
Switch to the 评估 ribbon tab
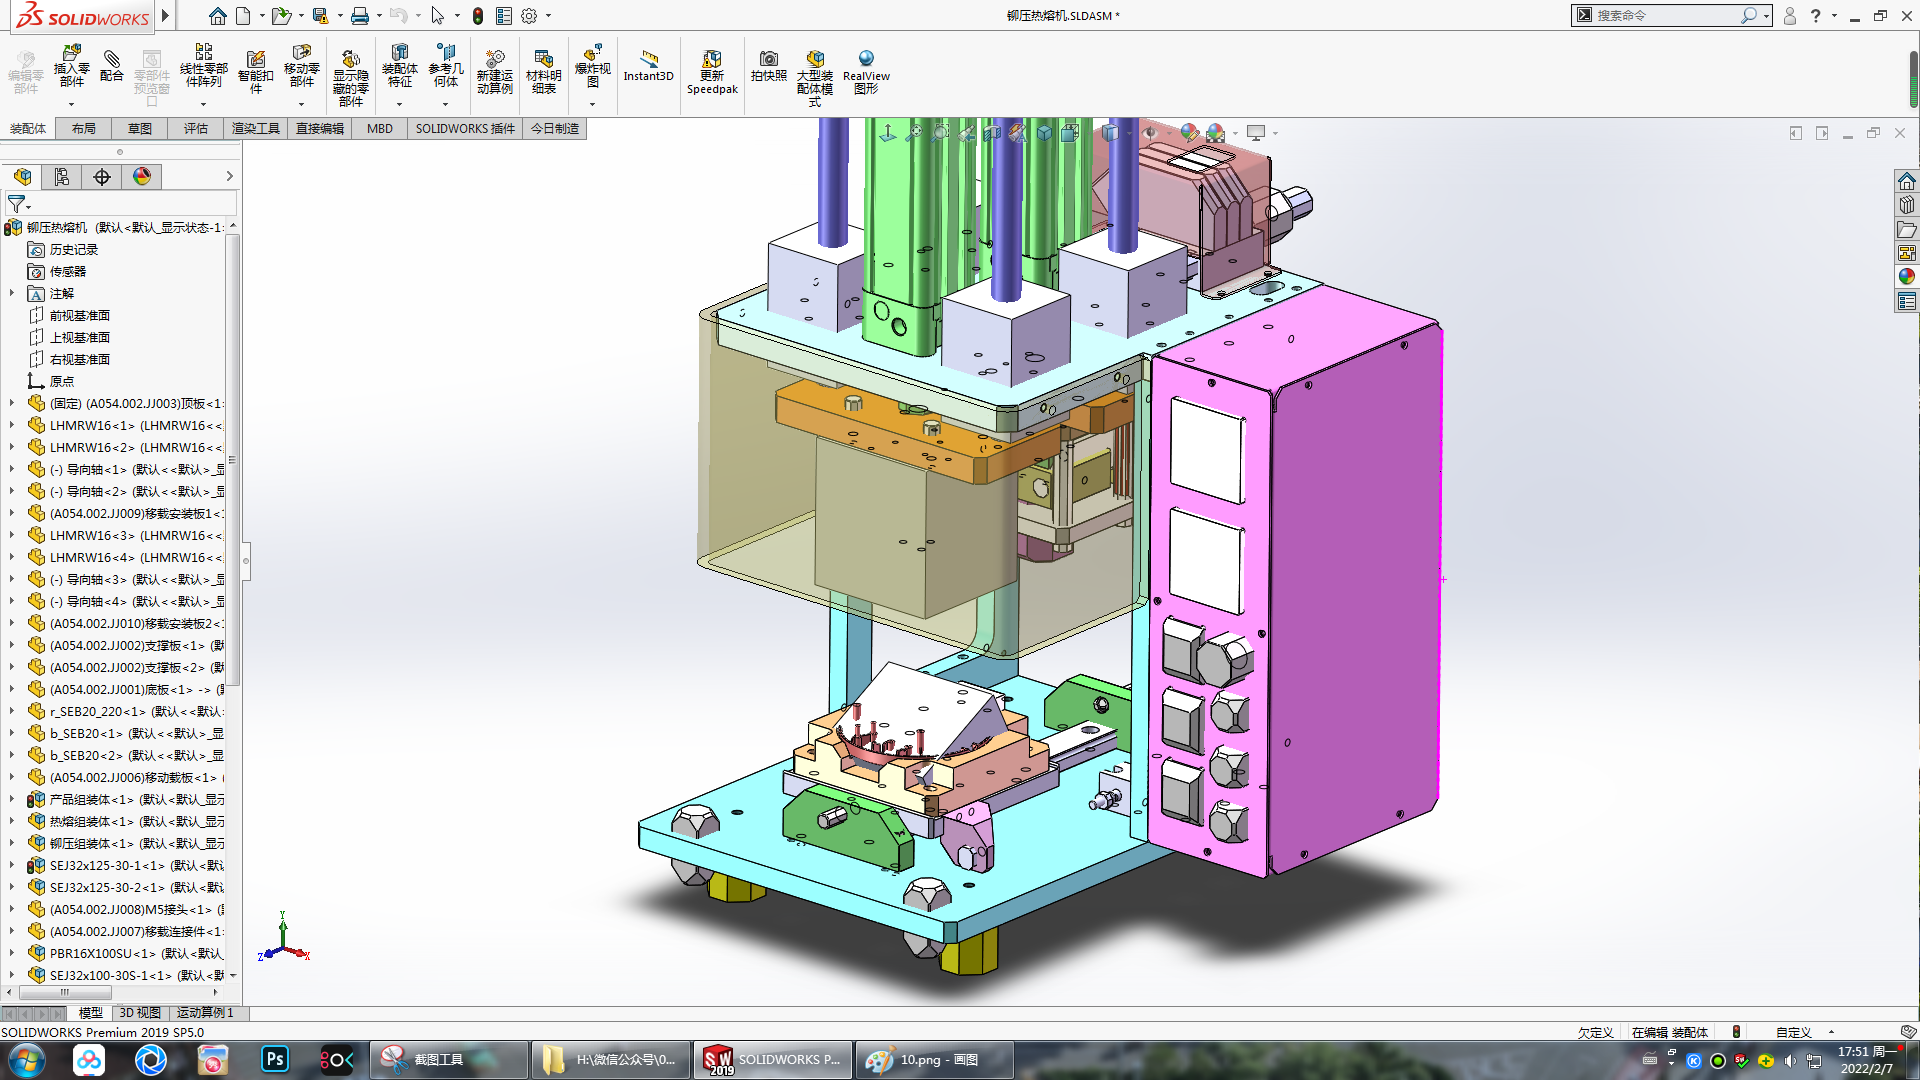pos(196,128)
